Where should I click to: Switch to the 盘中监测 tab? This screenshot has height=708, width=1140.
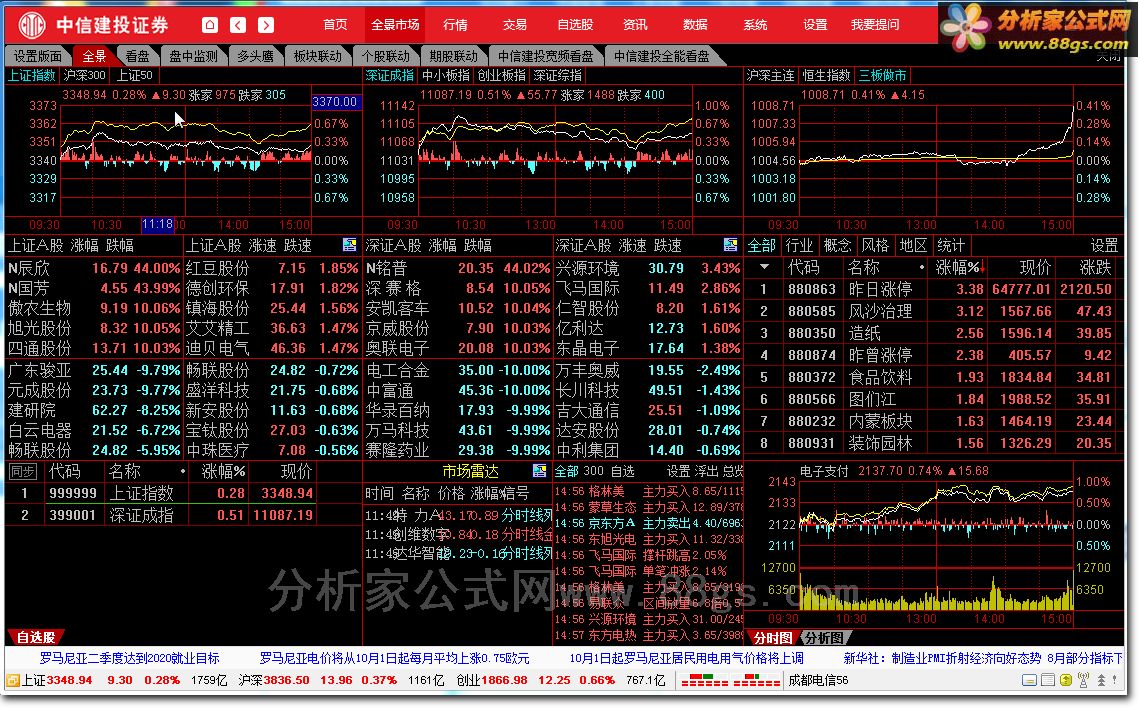pos(193,56)
